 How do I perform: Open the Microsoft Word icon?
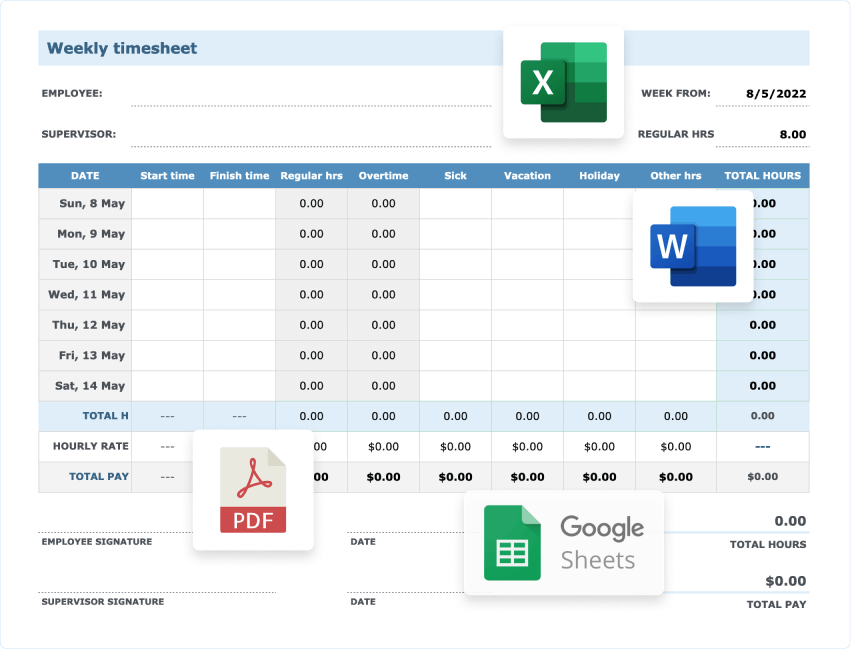pyautogui.click(x=692, y=246)
